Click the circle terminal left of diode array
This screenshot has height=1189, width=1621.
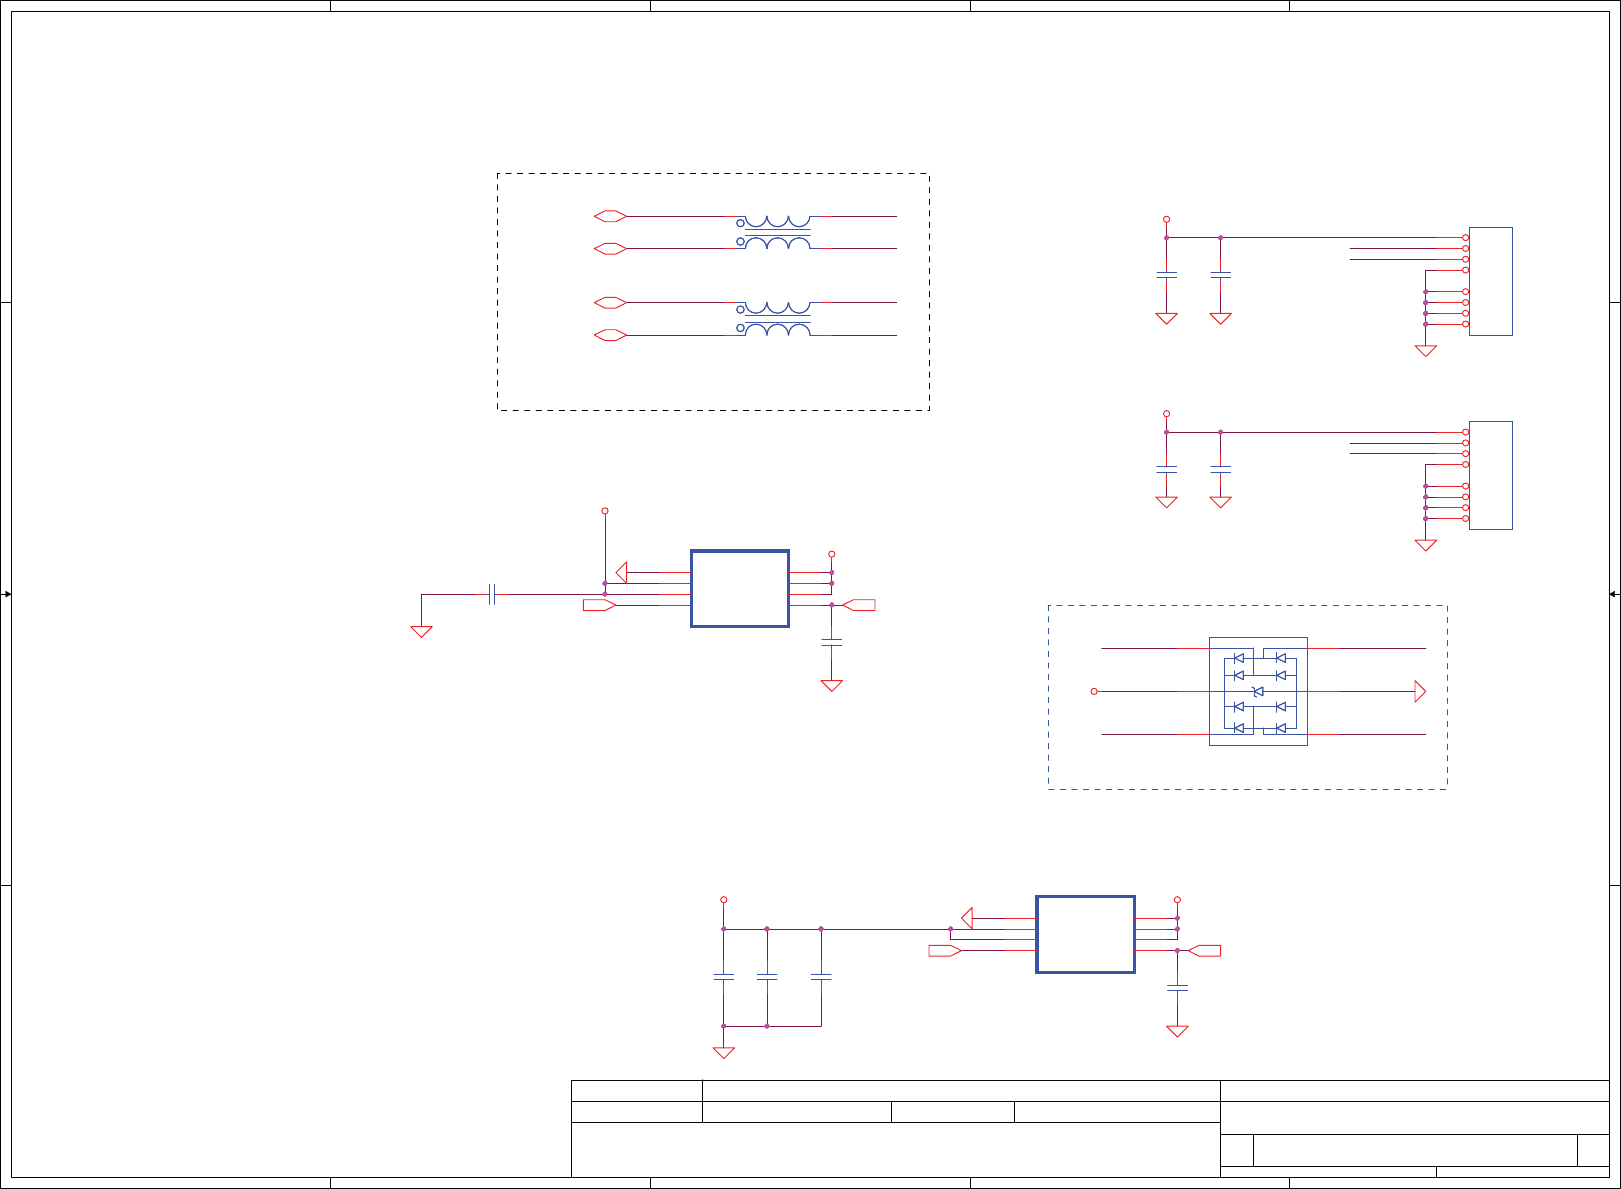coord(1094,691)
